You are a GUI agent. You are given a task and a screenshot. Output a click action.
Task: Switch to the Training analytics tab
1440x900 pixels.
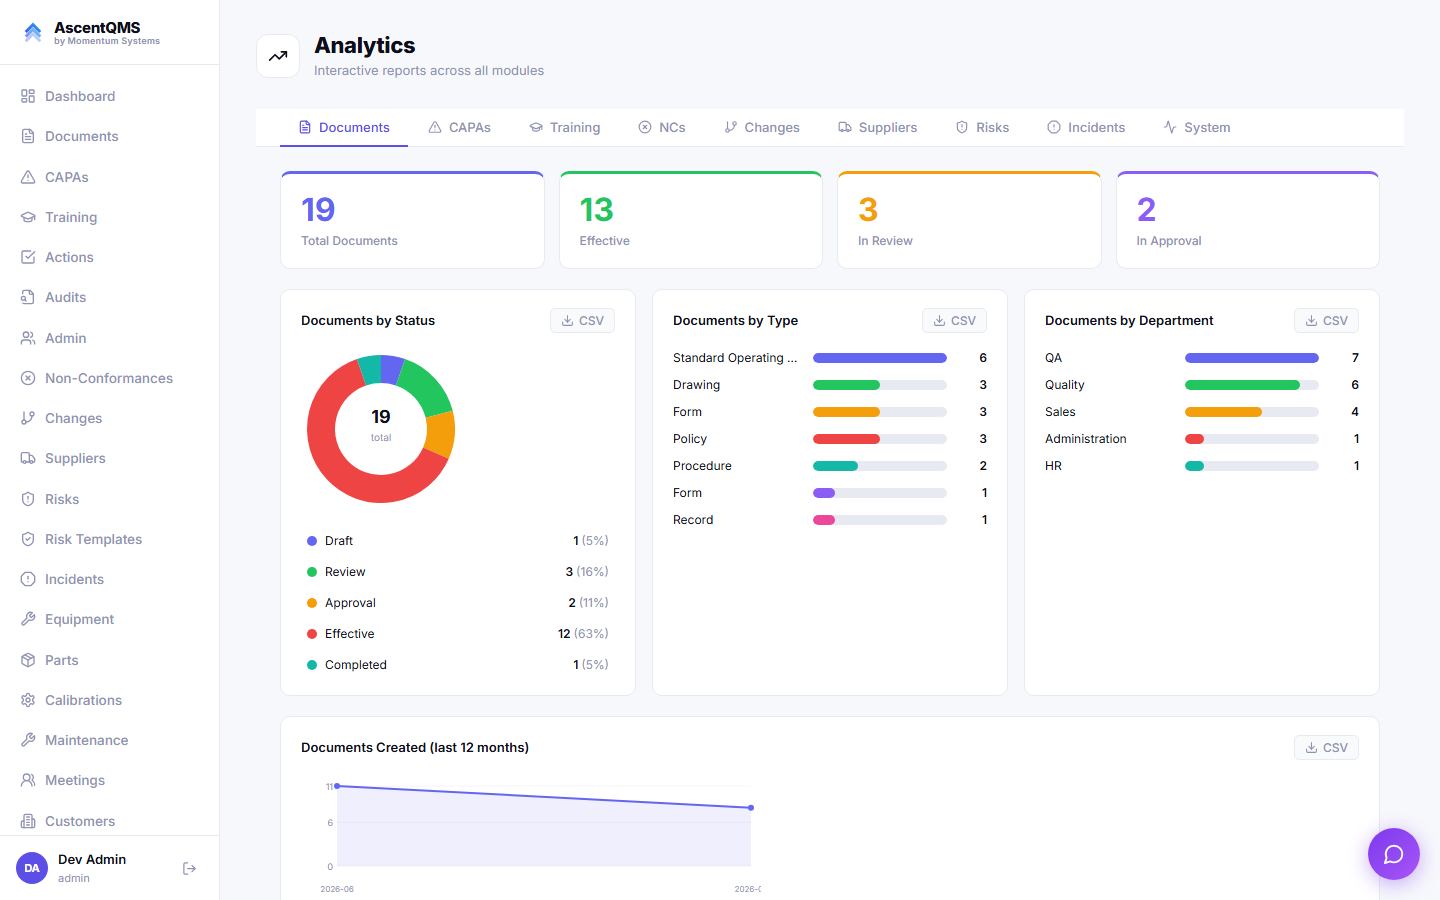[x=565, y=127]
